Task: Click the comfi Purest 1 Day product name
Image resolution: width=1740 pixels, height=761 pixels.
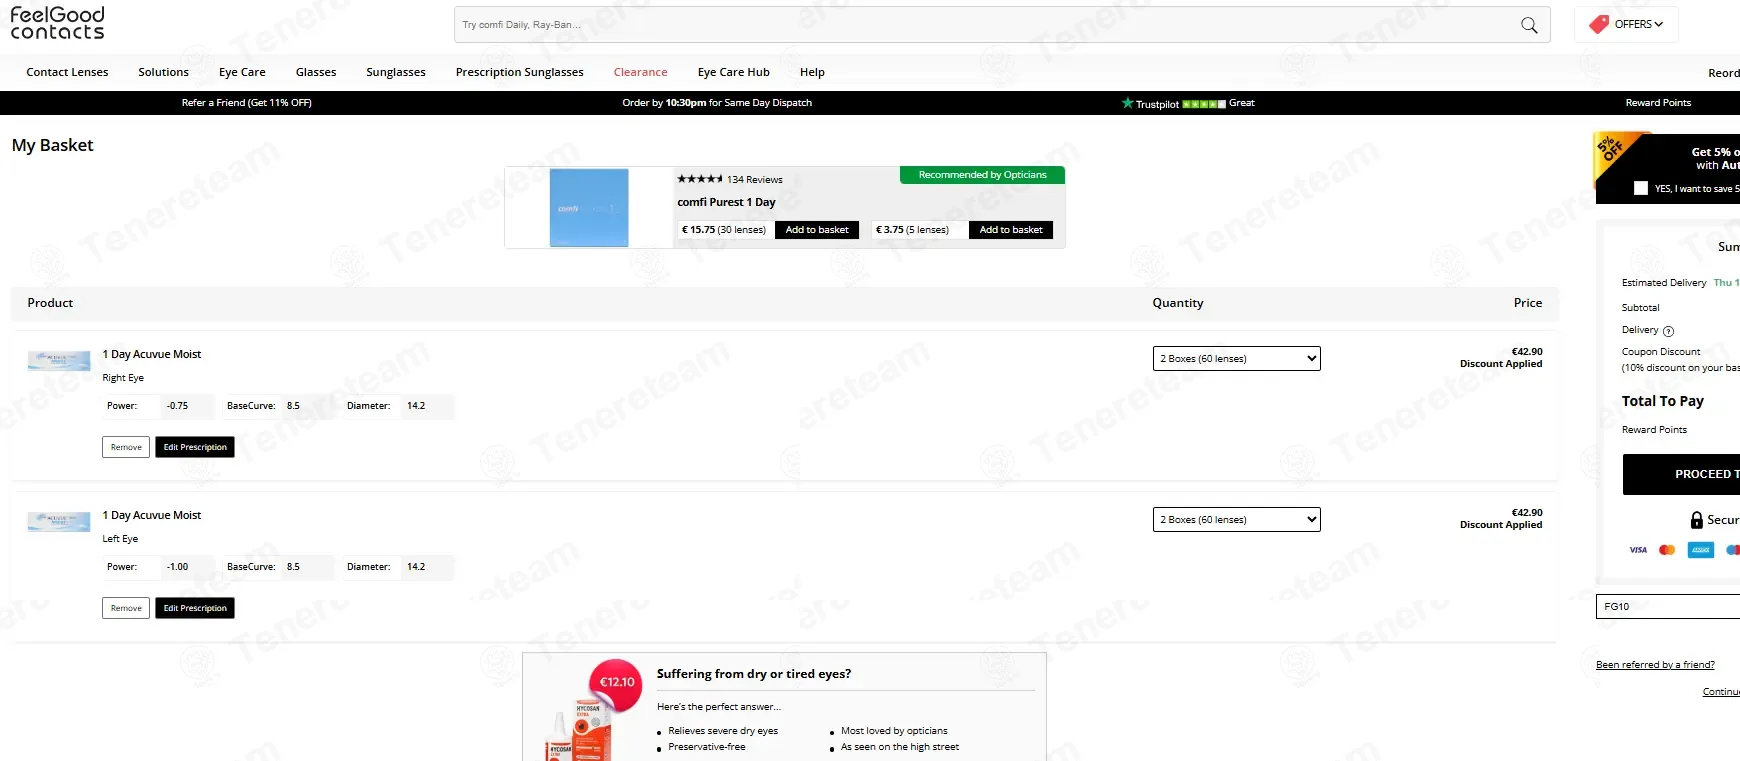Action: click(x=727, y=202)
